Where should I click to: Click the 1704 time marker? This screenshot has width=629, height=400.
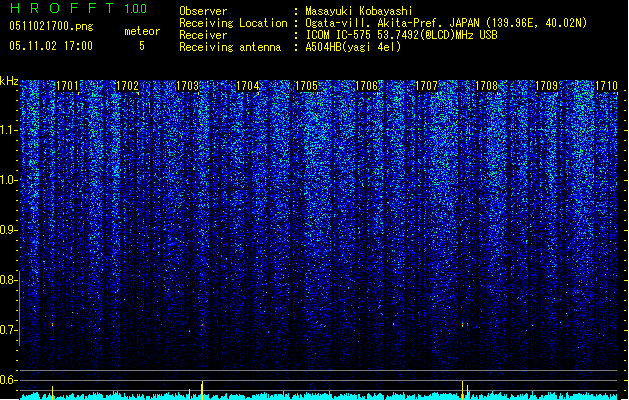[248, 86]
